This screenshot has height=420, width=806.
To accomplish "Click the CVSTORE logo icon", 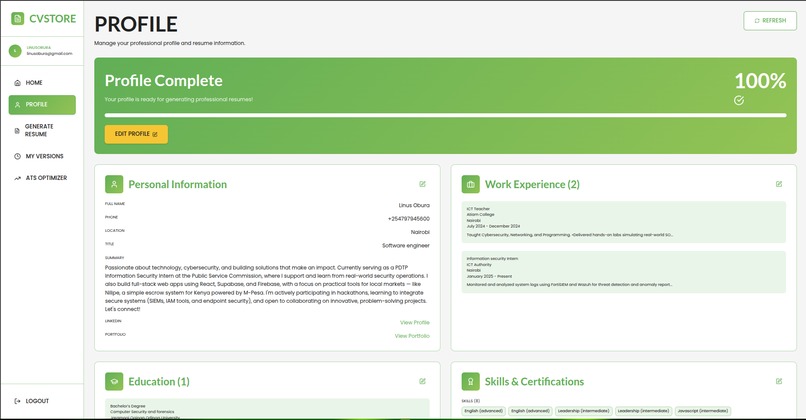I will tap(17, 19).
